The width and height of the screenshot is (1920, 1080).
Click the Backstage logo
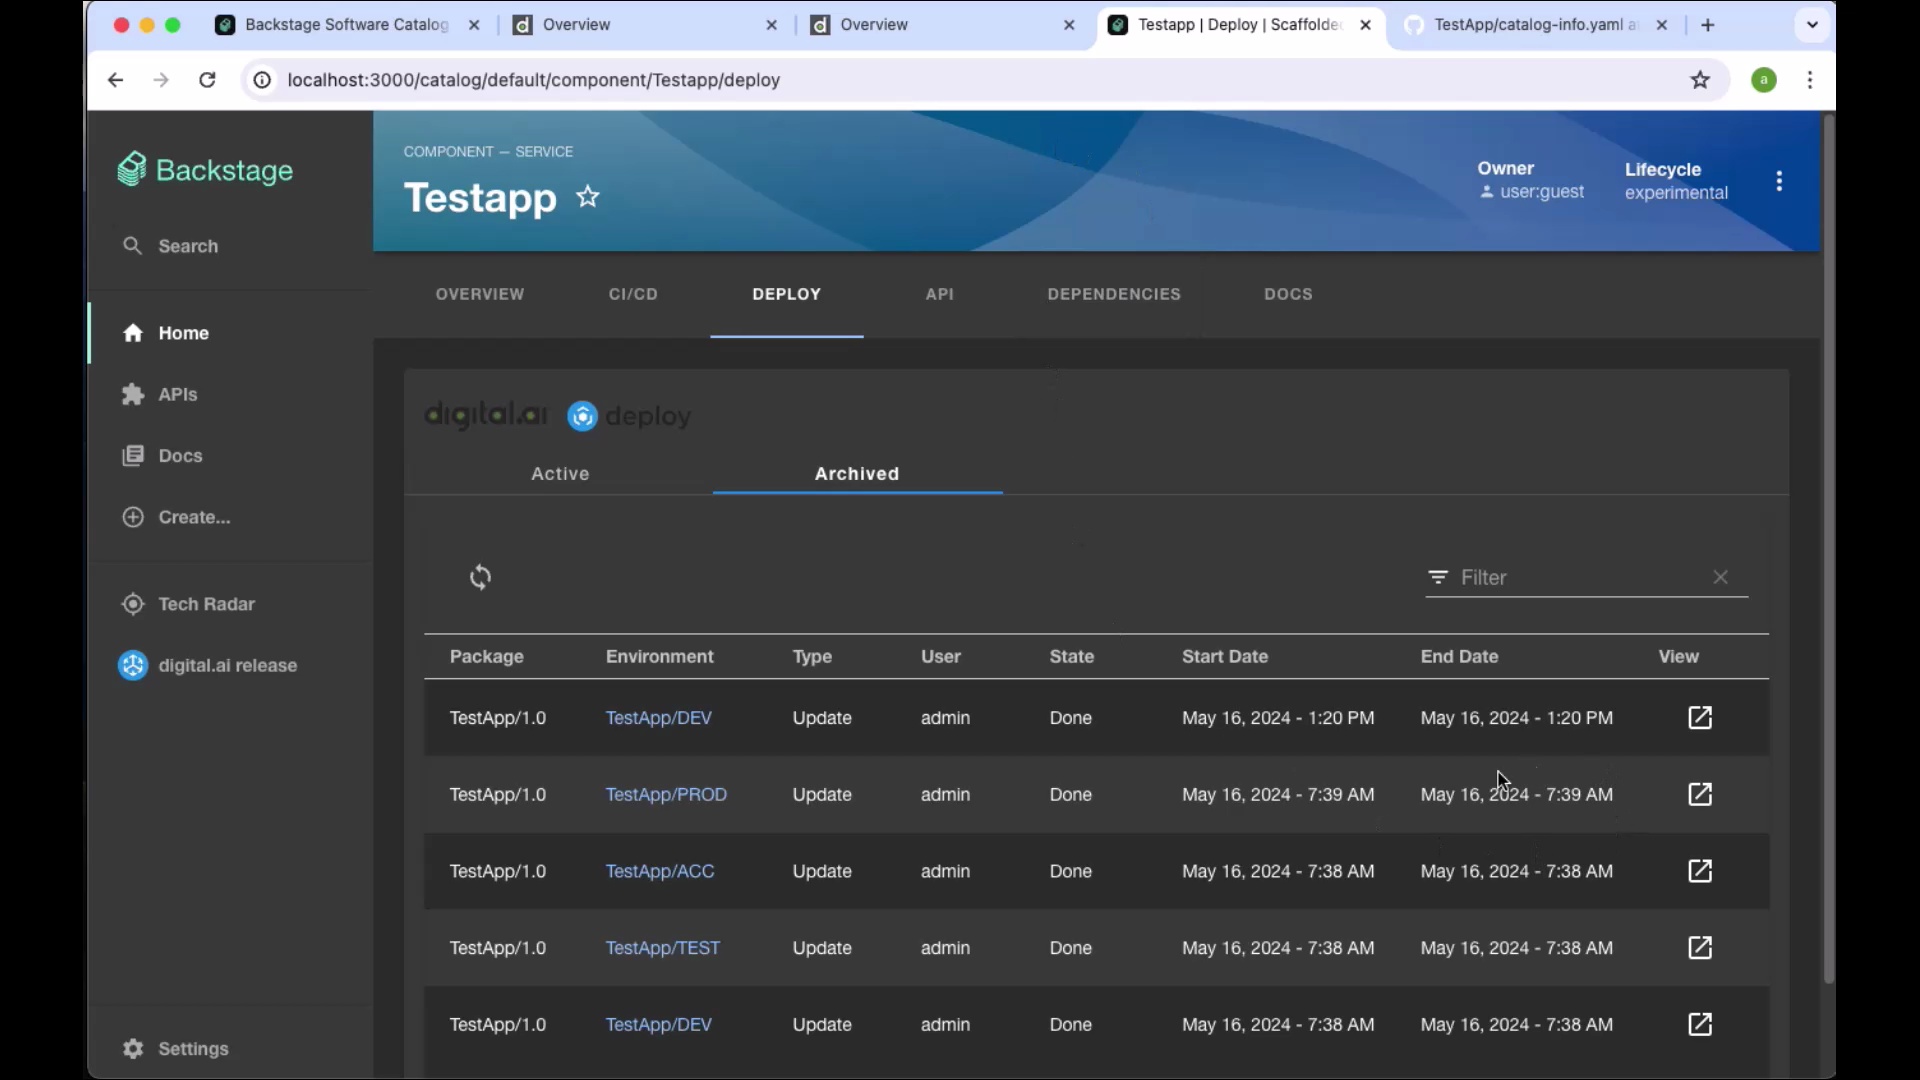206,170
